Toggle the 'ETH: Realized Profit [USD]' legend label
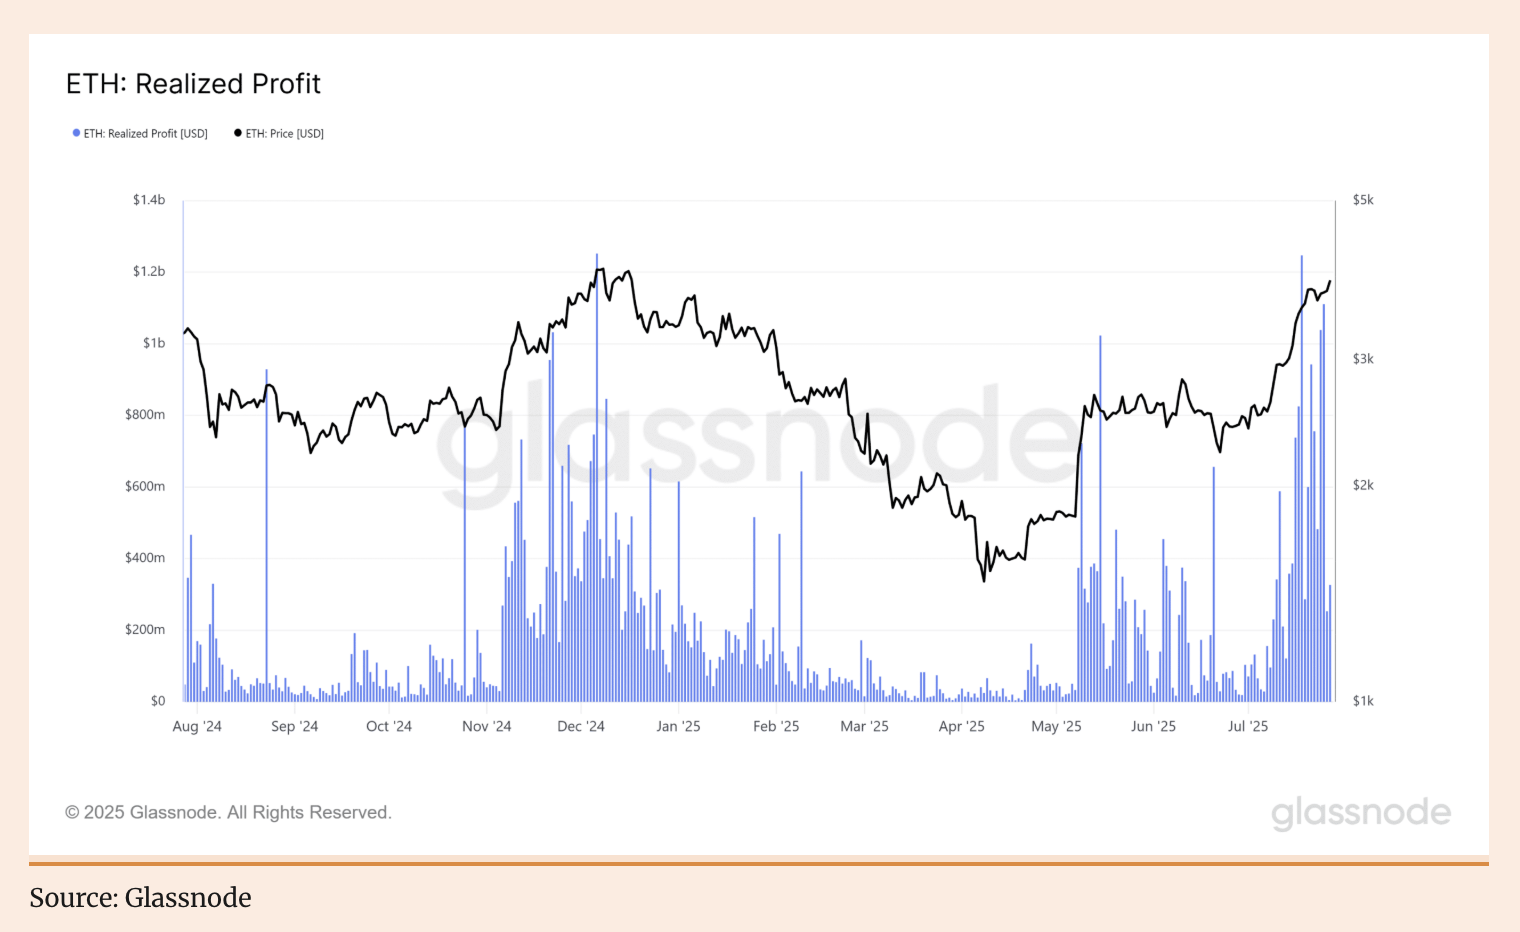 point(145,134)
